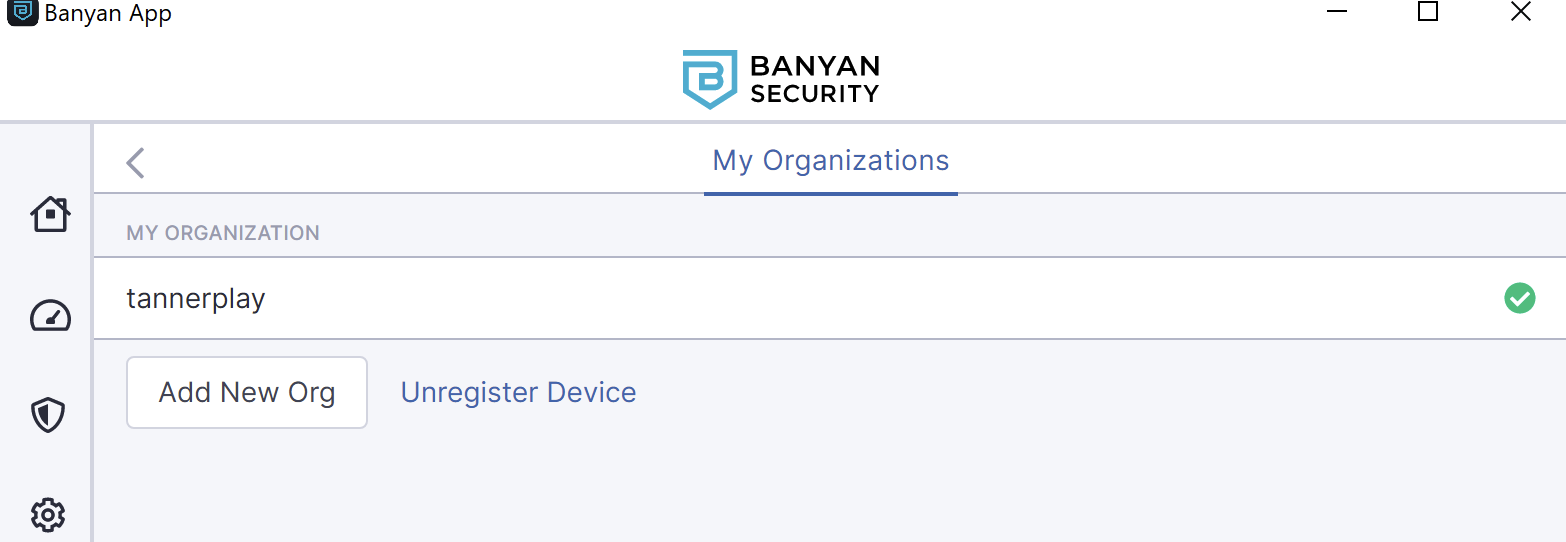Maximize the Banyan App window
Viewport: 1566px width, 542px height.
click(1428, 13)
